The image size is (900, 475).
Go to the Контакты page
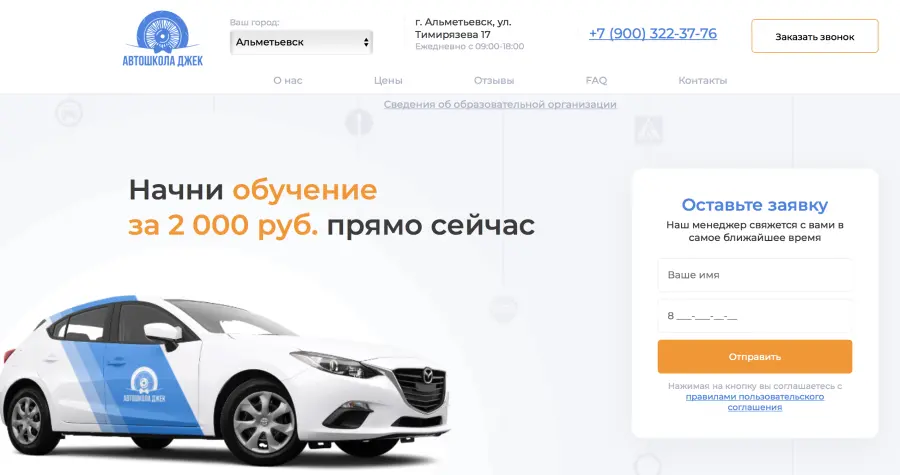click(703, 81)
